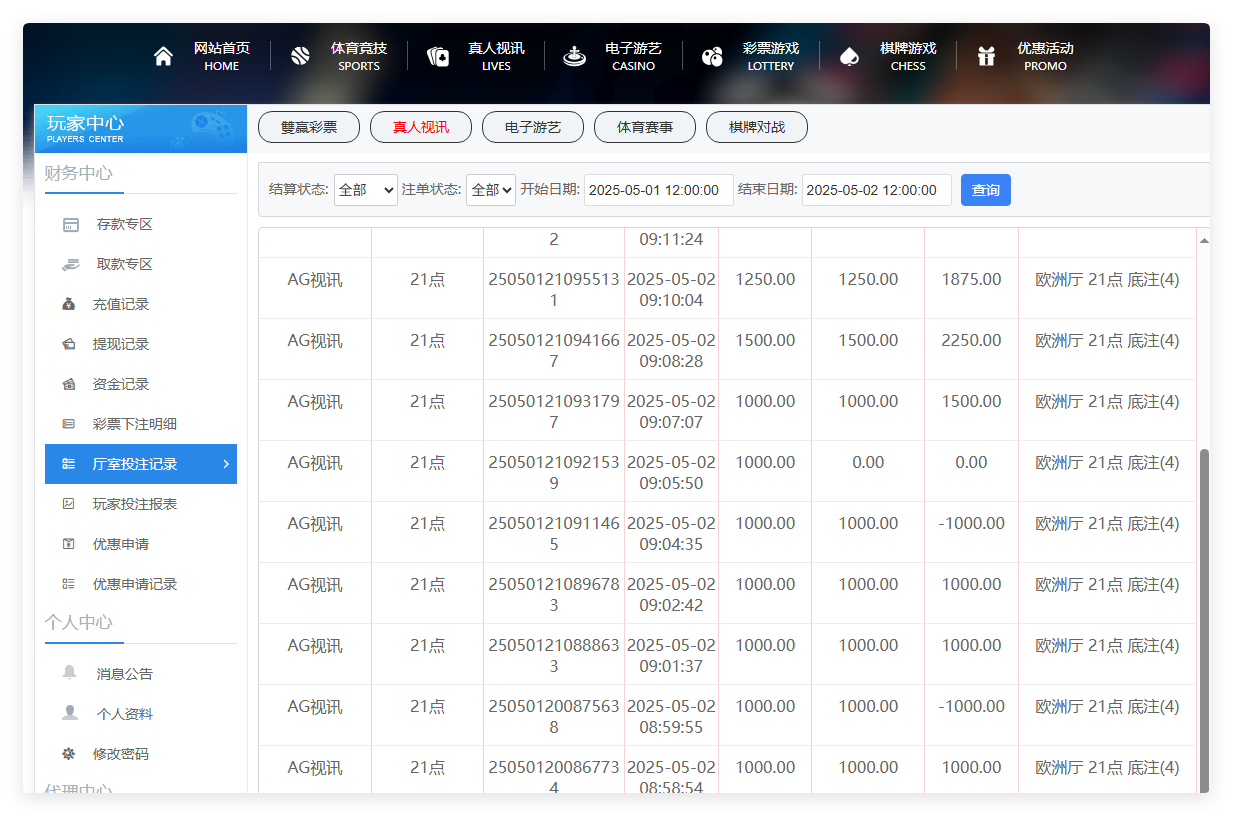Viewport: 1233px width, 816px height.
Task: Expand the 厅室投注记录 chevron arrow
Action: [x=226, y=464]
